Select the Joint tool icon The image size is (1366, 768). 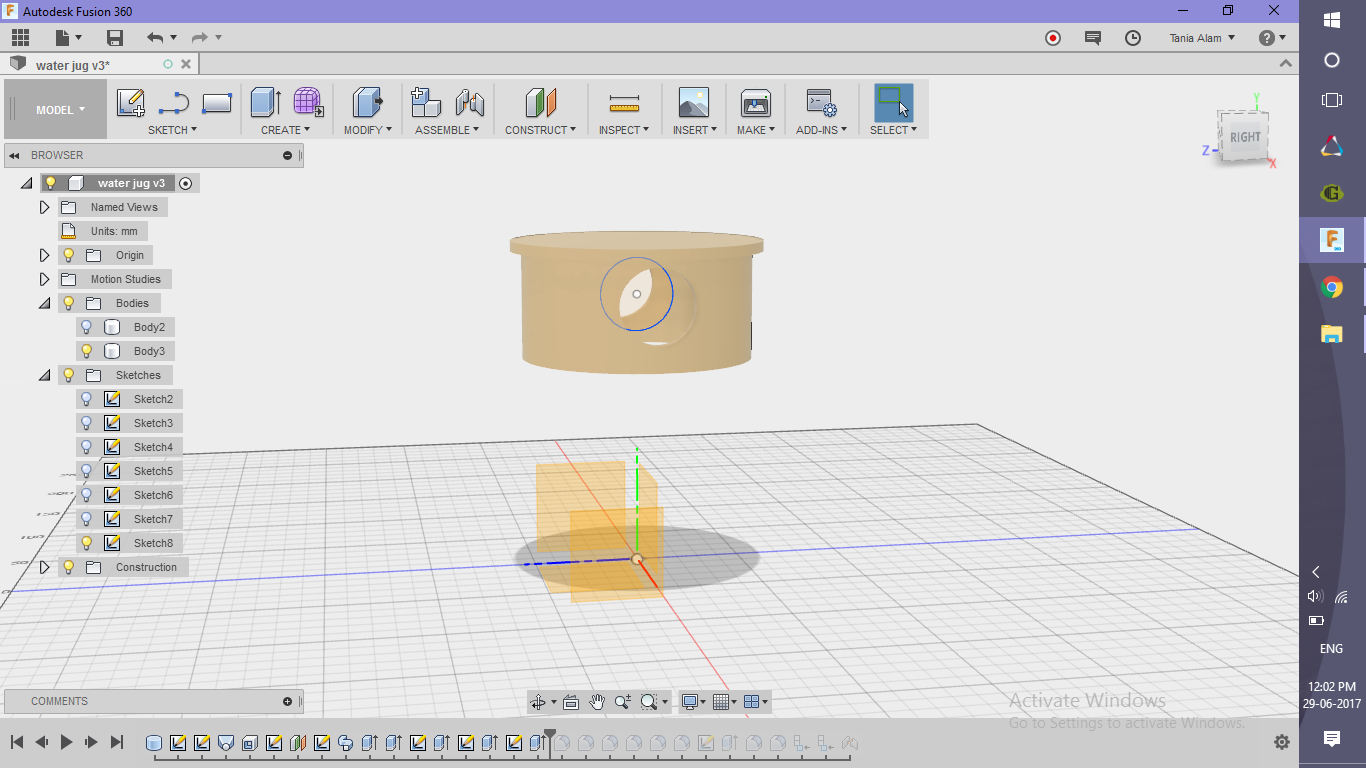[x=469, y=102]
